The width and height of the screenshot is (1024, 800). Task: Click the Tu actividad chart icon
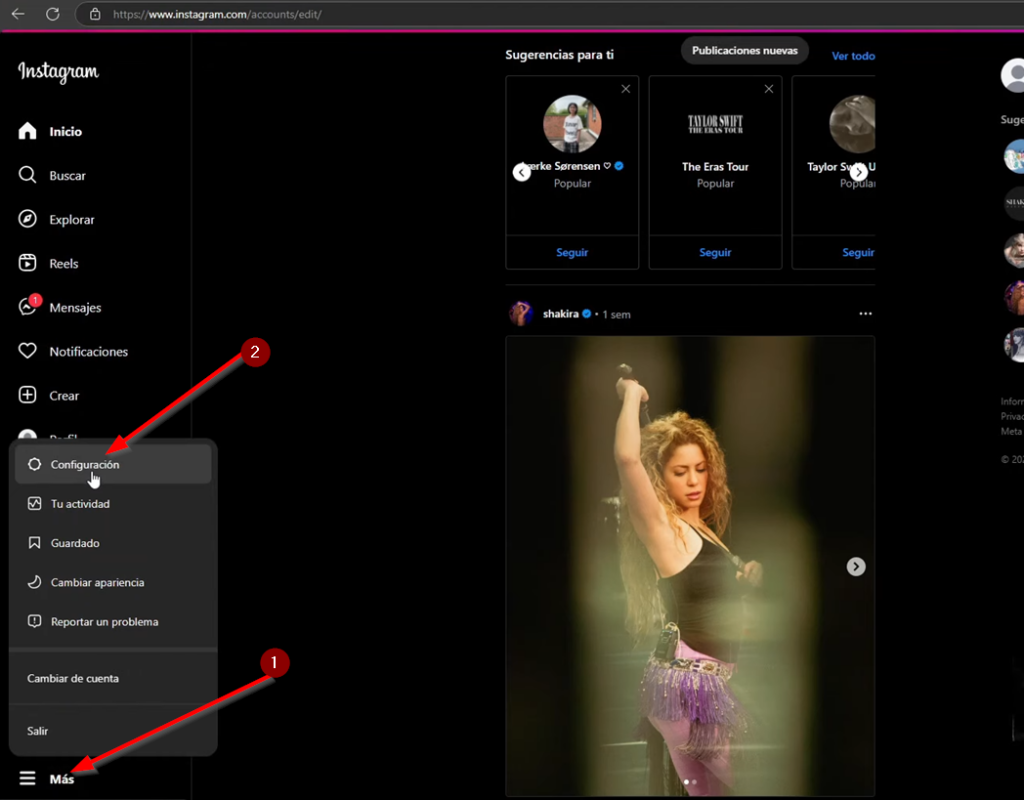[35, 504]
